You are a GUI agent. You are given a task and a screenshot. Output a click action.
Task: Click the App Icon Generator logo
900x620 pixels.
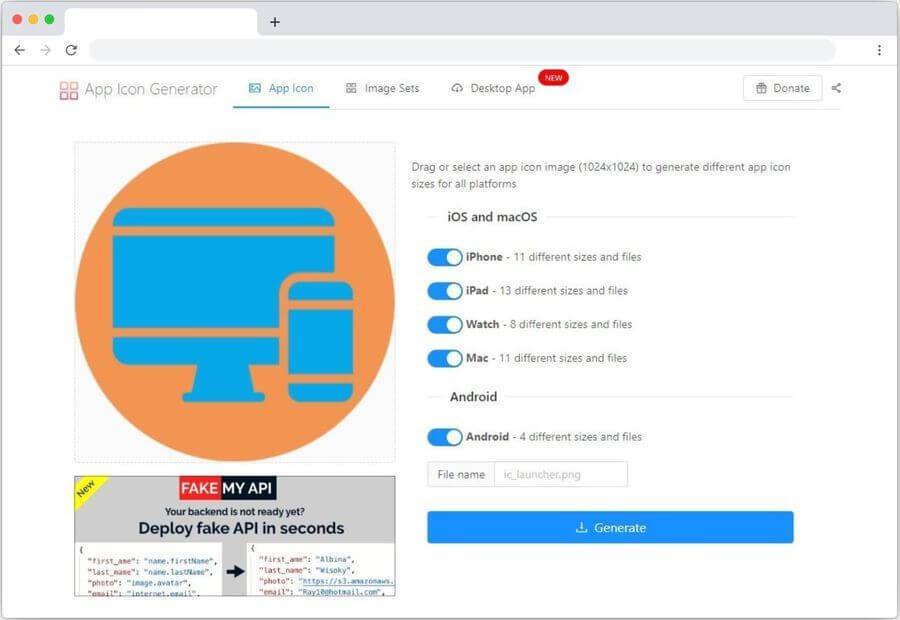coord(138,90)
